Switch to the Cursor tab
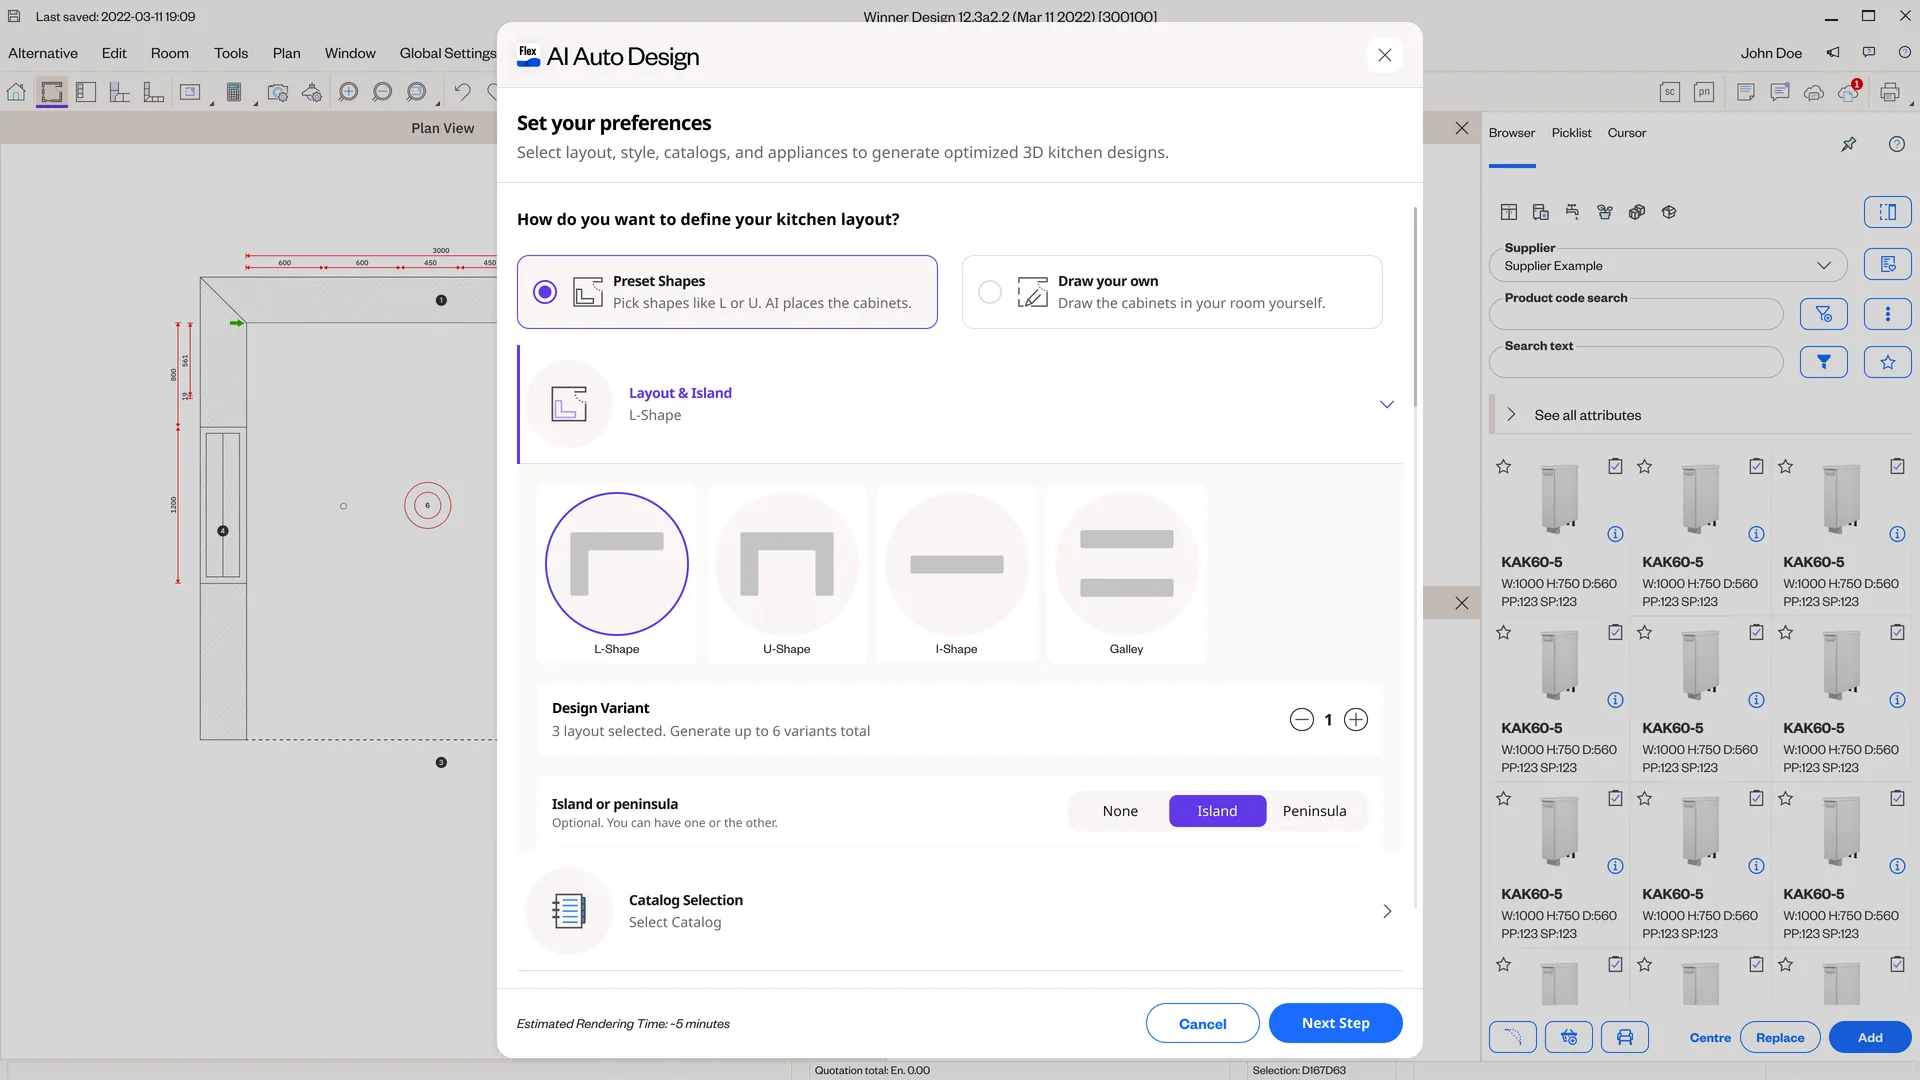This screenshot has width=1920, height=1080. coord(1626,133)
